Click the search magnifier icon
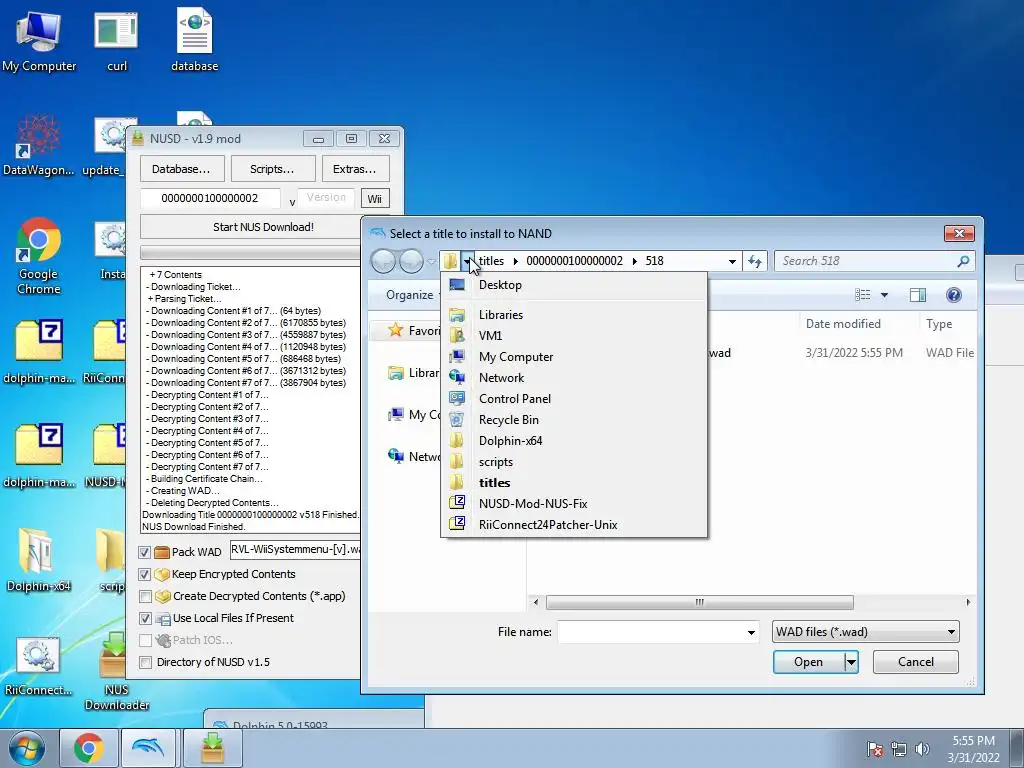Screen dimensions: 1024x768 point(963,261)
